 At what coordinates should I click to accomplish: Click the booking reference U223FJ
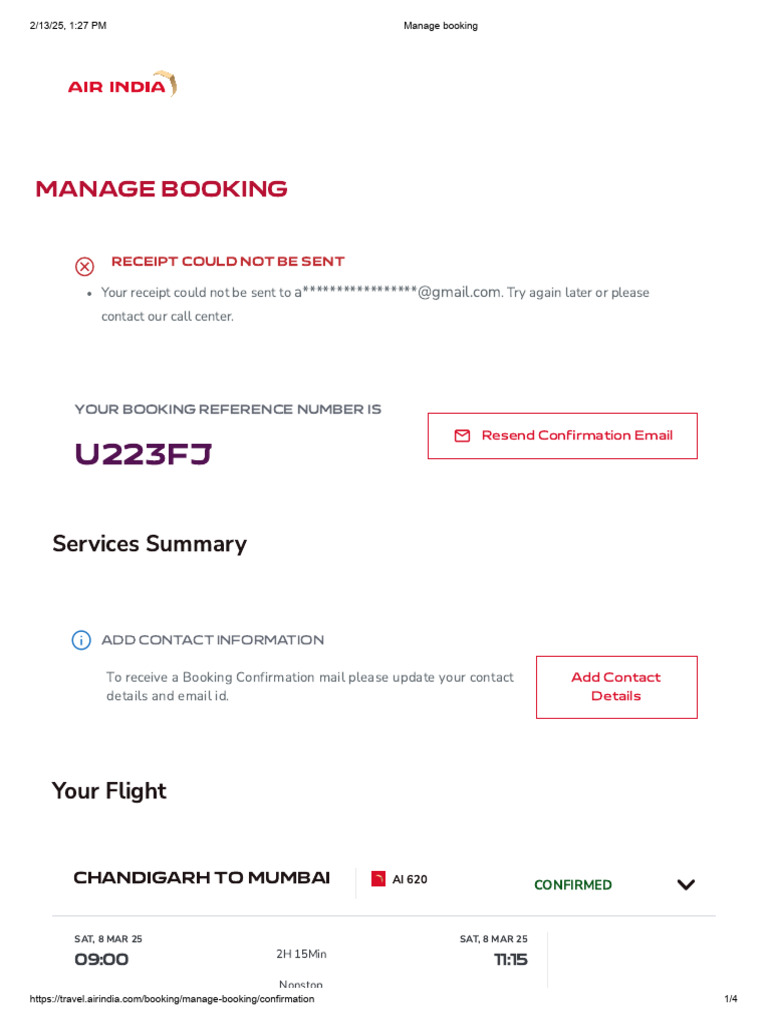(143, 454)
